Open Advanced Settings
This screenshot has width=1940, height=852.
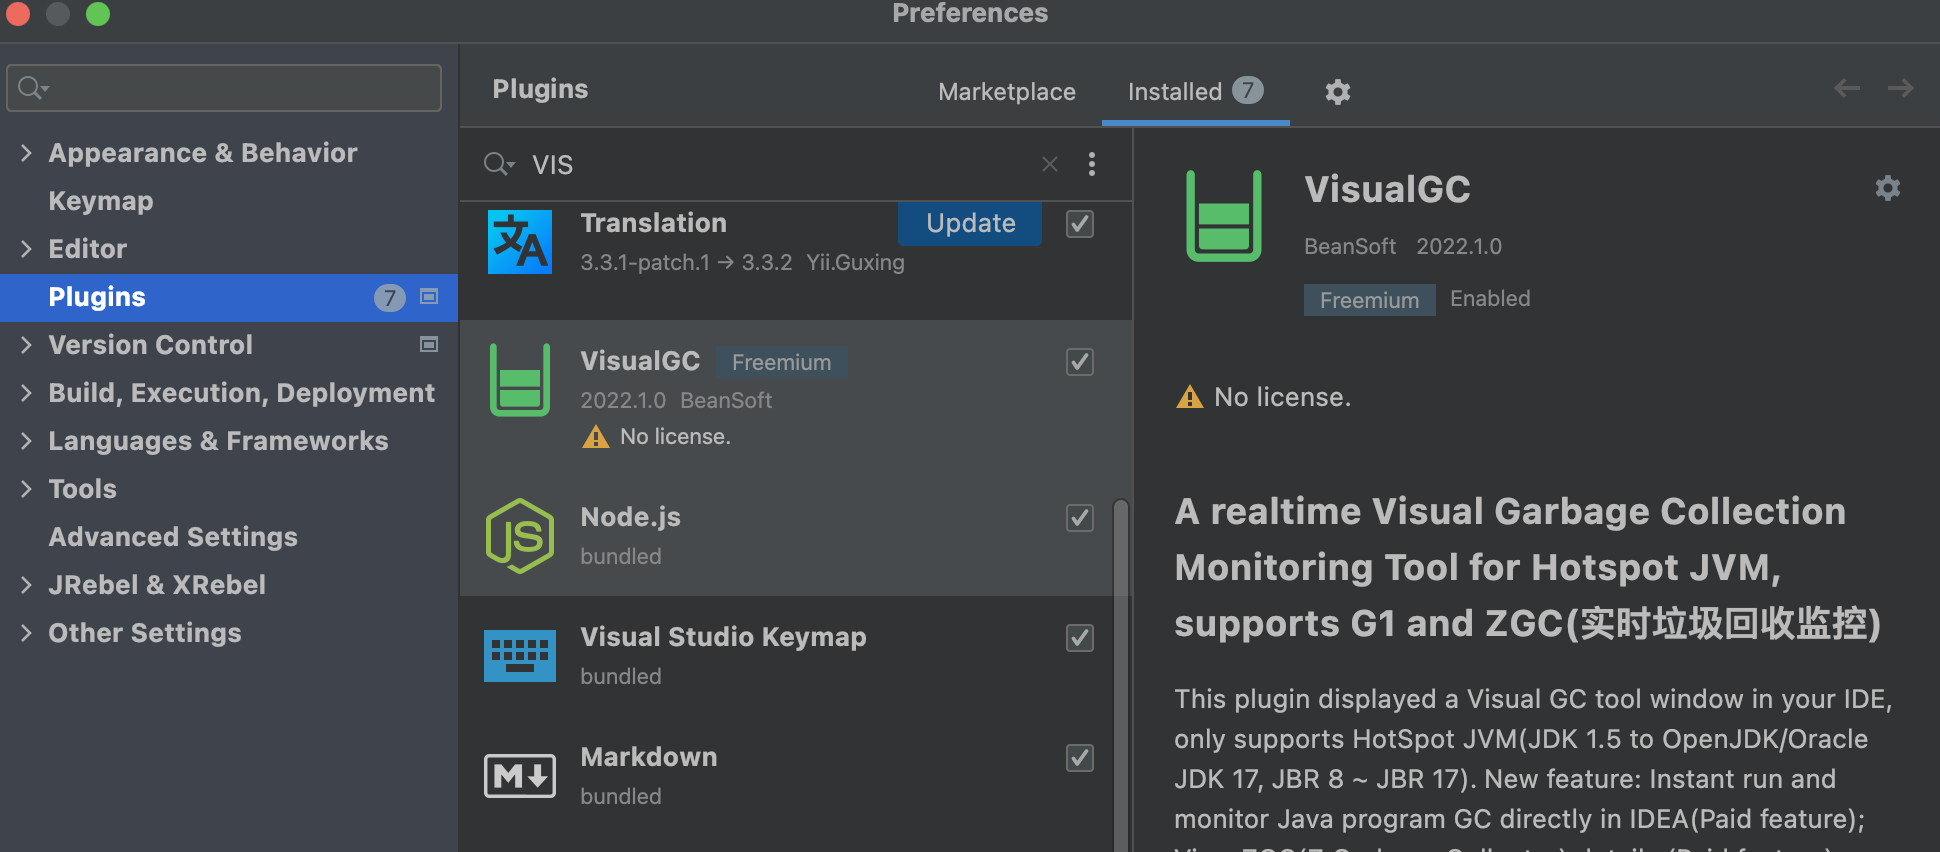coord(173,537)
